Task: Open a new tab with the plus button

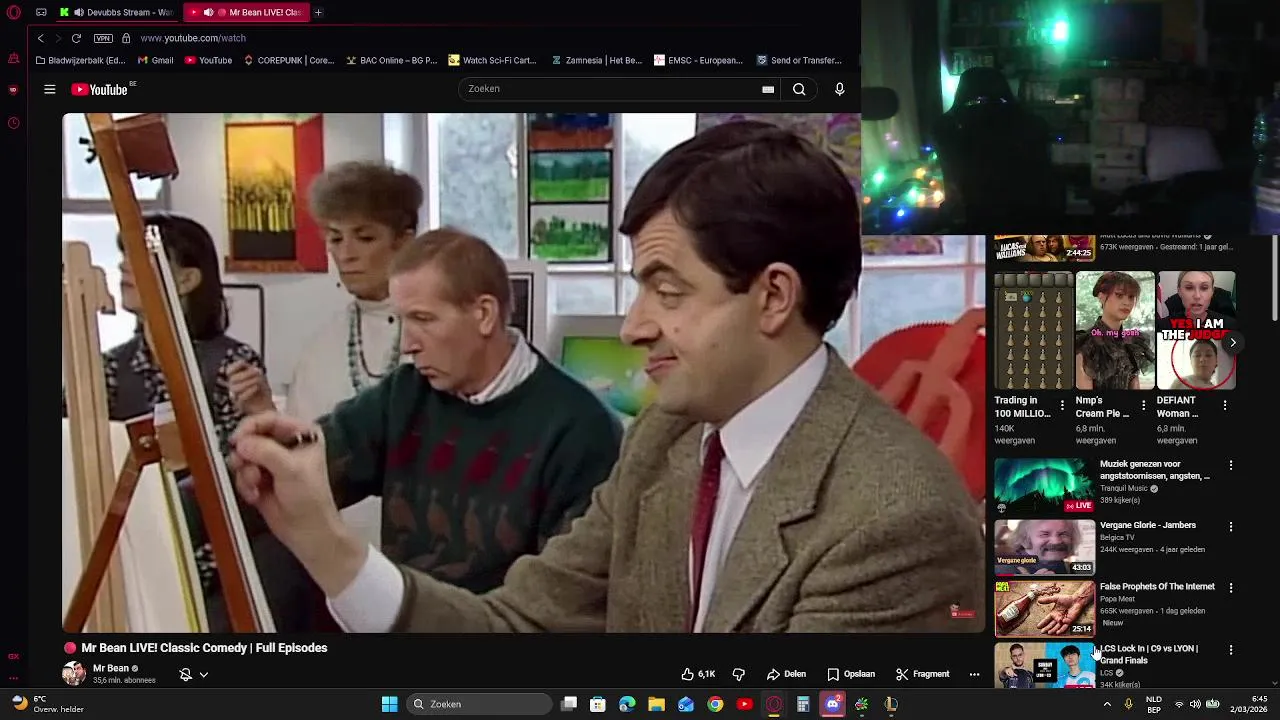Action: [318, 12]
